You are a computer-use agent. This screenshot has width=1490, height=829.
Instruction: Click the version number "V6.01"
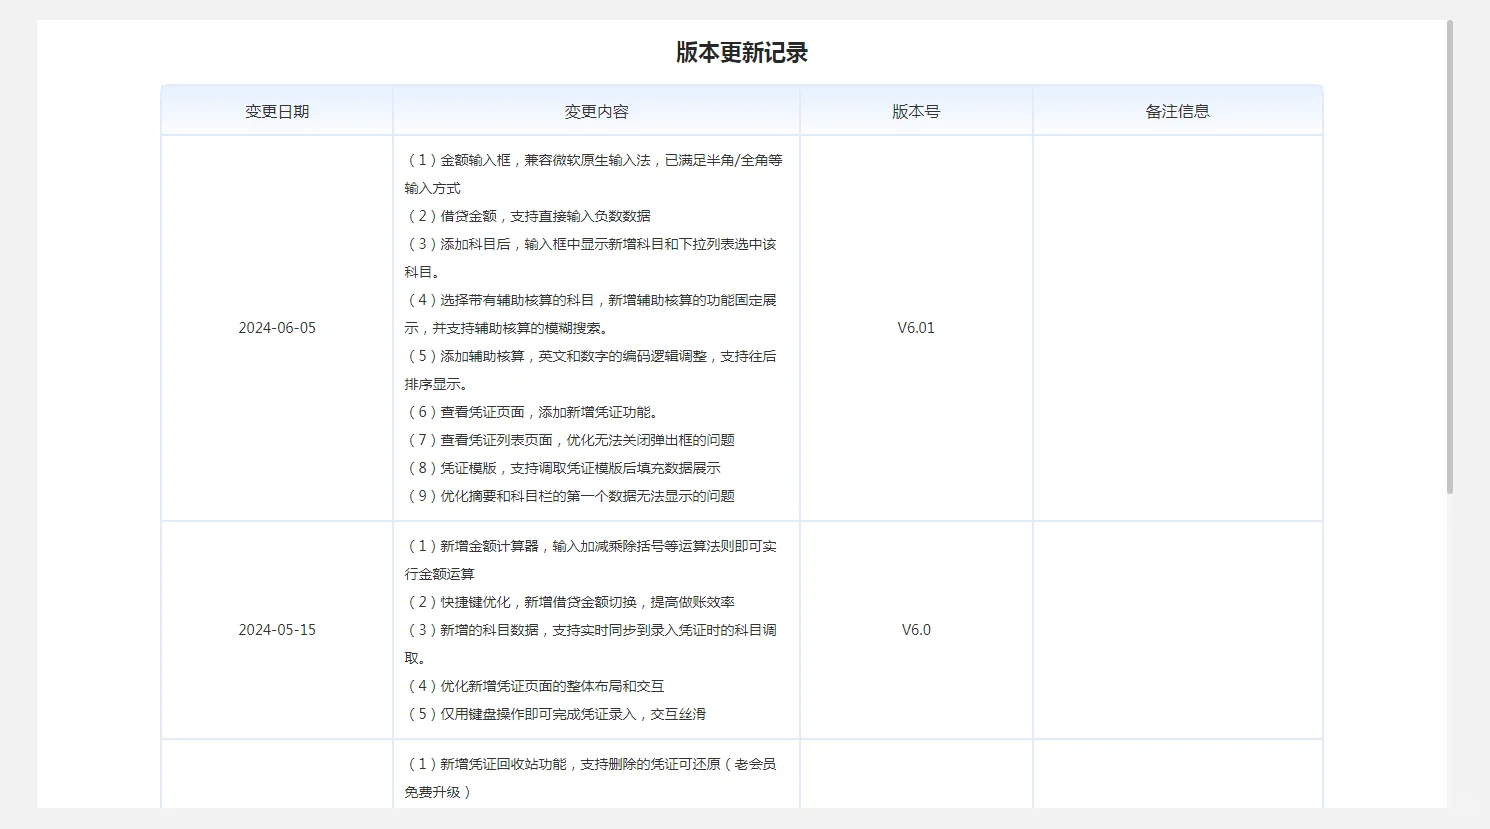(x=916, y=328)
